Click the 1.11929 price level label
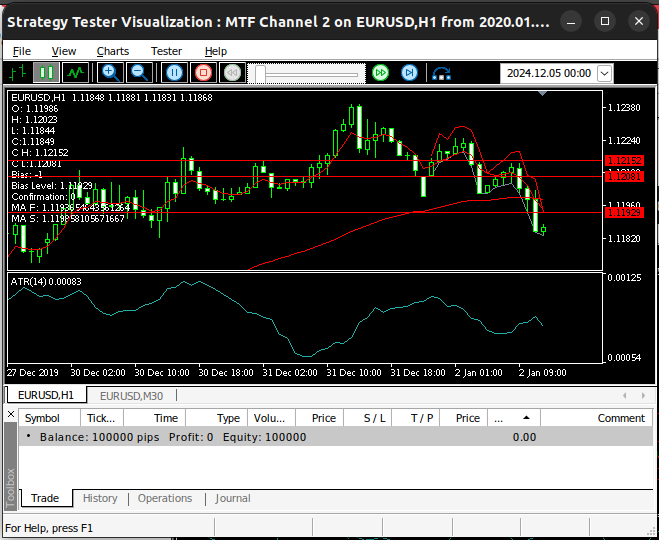Screen dimensions: 659x540 tap(625, 213)
